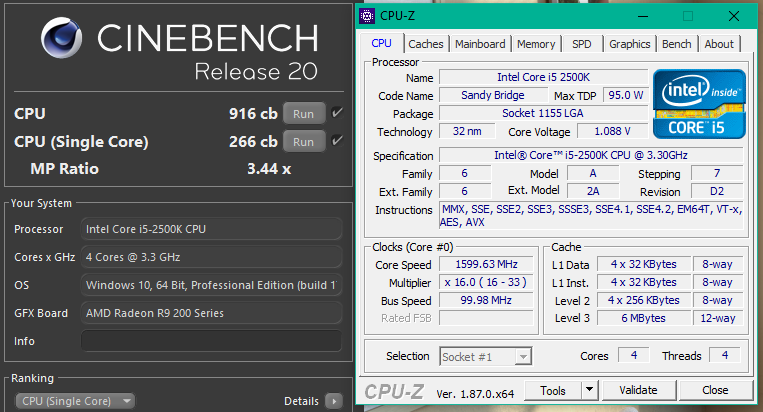Screen dimensions: 763x412
Task: Switch to the CPU tab in CPU-Z
Action: click(x=381, y=43)
